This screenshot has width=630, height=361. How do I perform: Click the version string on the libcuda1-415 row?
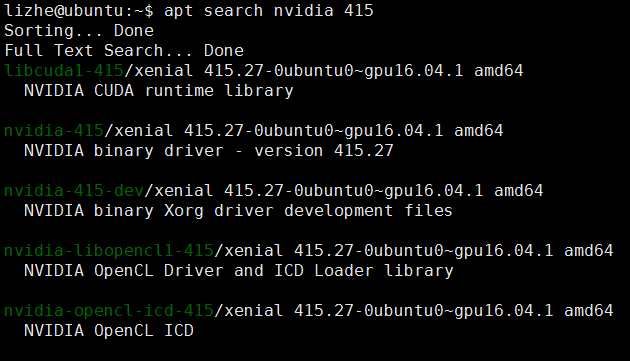point(333,71)
